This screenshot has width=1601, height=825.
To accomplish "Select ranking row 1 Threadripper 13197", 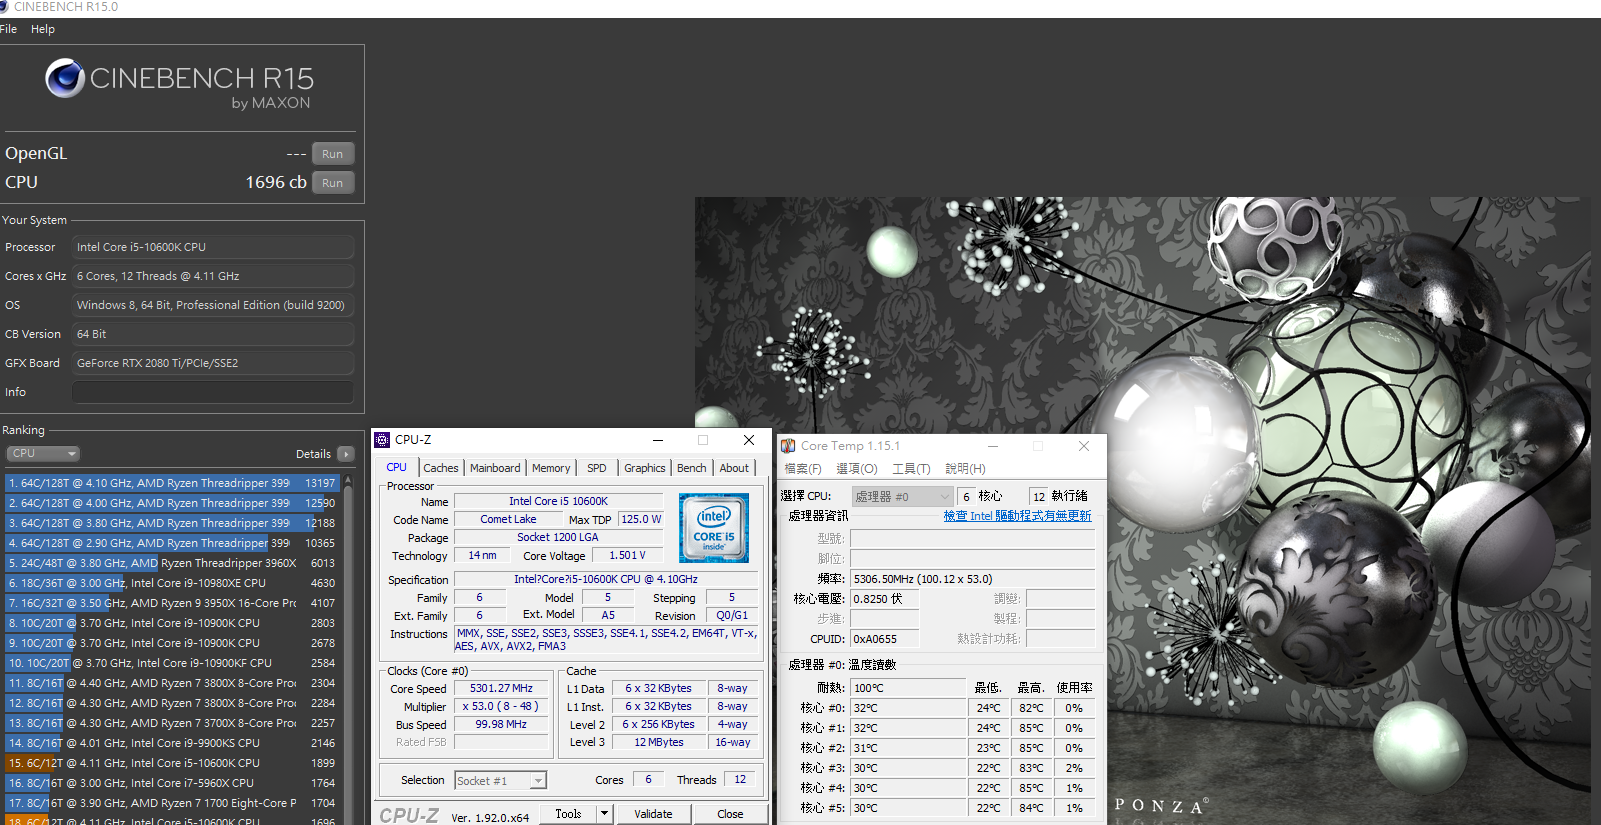I will tap(172, 483).
